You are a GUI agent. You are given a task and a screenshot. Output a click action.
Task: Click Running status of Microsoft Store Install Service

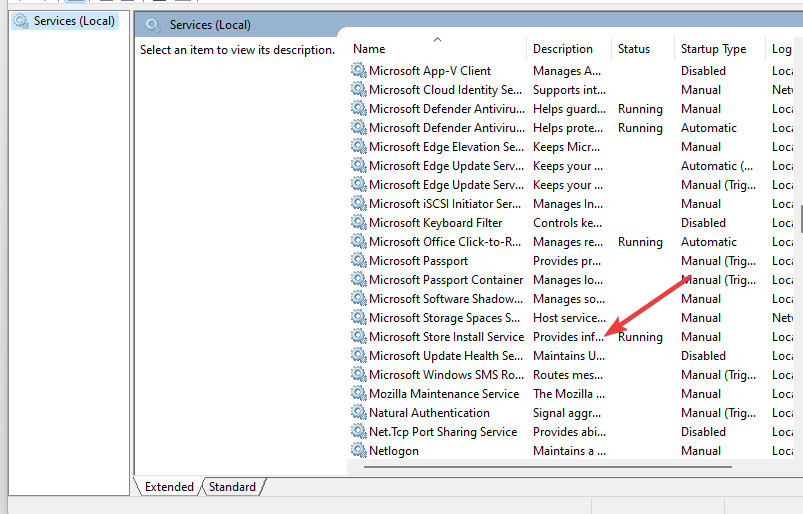640,337
